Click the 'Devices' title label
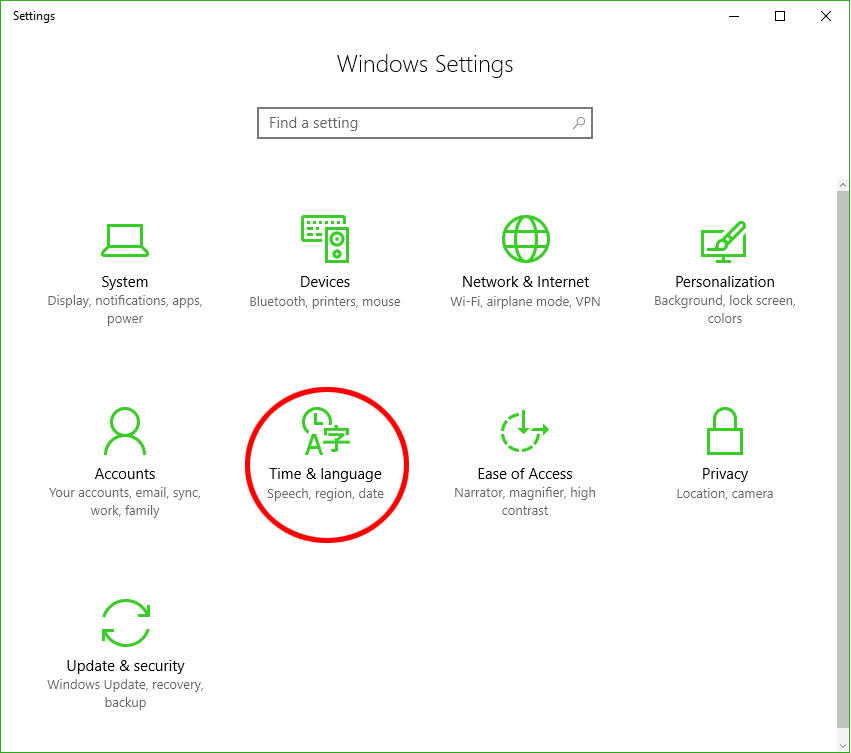This screenshot has width=851, height=753. [325, 282]
